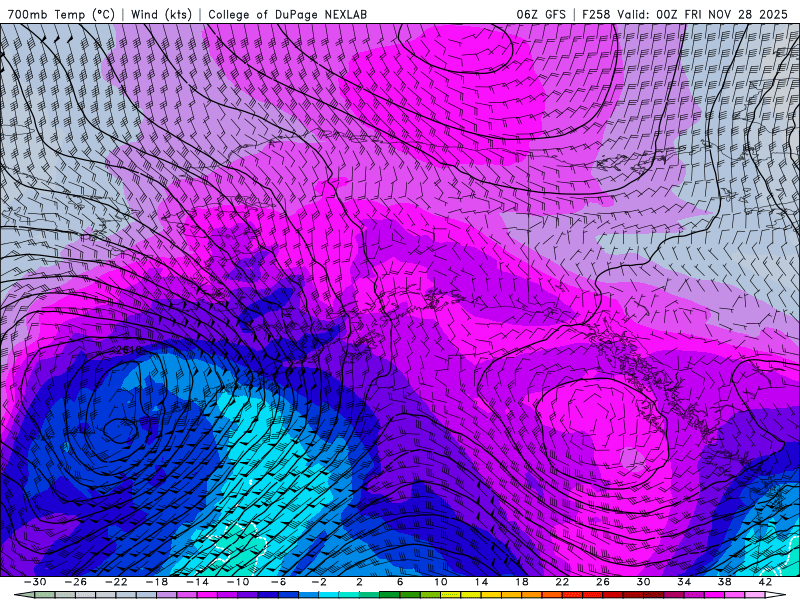Screen dimensions: 800x600
Task: Click the "Wind (kts)" header label
Action: (161, 14)
